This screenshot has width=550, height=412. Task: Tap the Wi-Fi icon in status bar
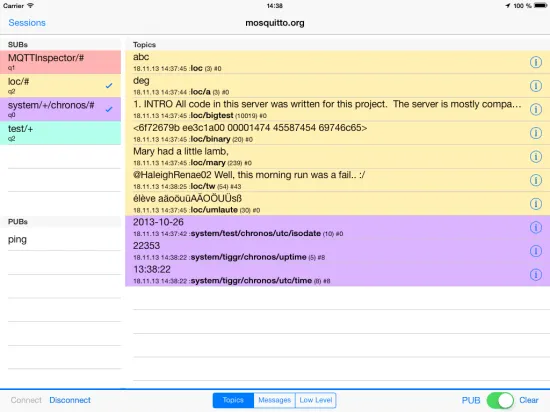31,6
